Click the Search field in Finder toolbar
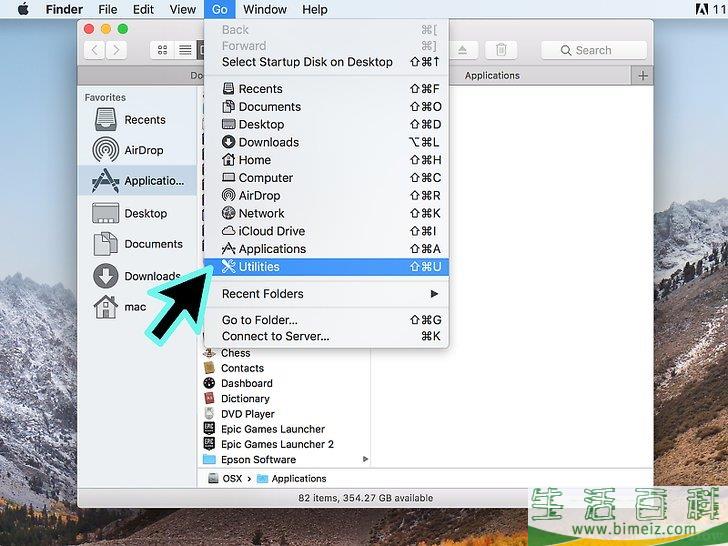 tap(594, 50)
